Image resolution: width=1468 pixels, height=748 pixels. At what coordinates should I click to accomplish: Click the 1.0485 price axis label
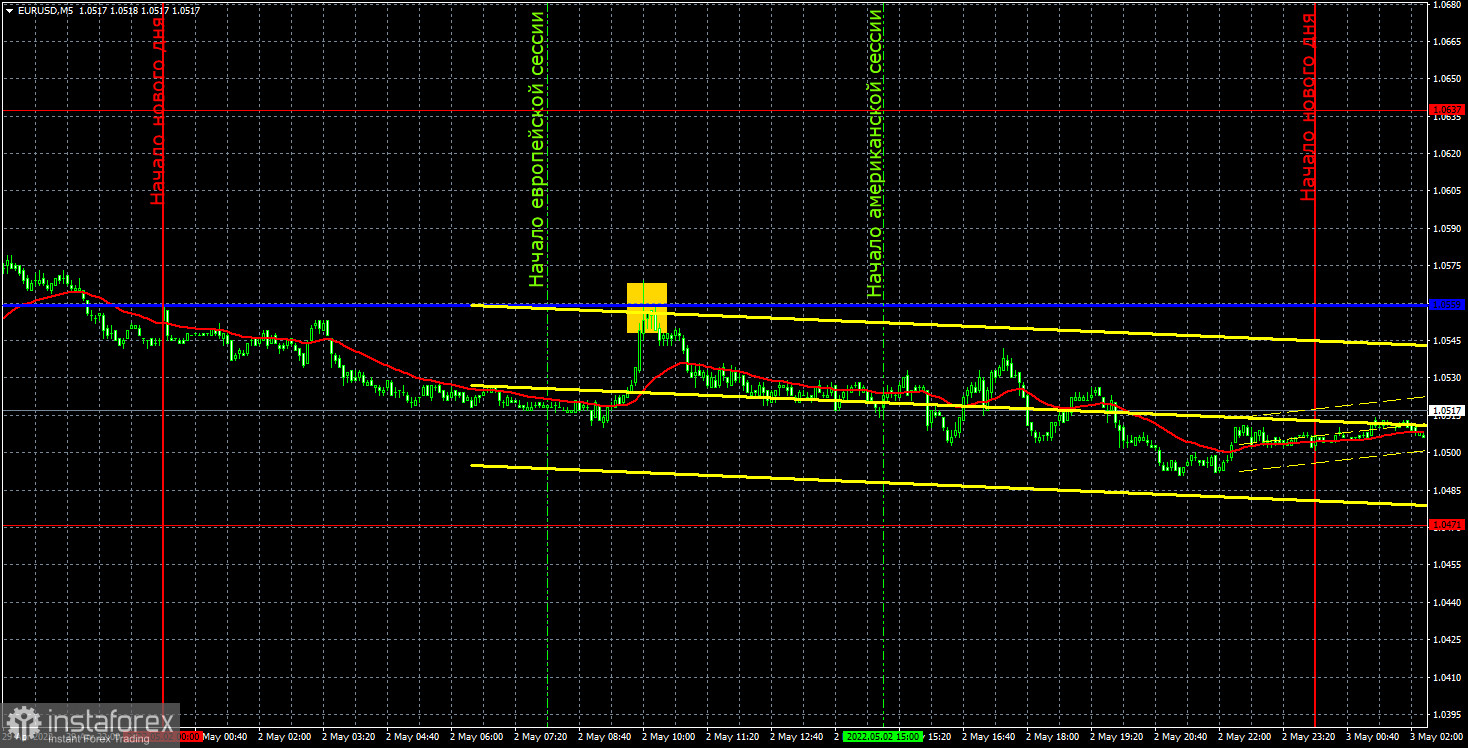point(1446,490)
